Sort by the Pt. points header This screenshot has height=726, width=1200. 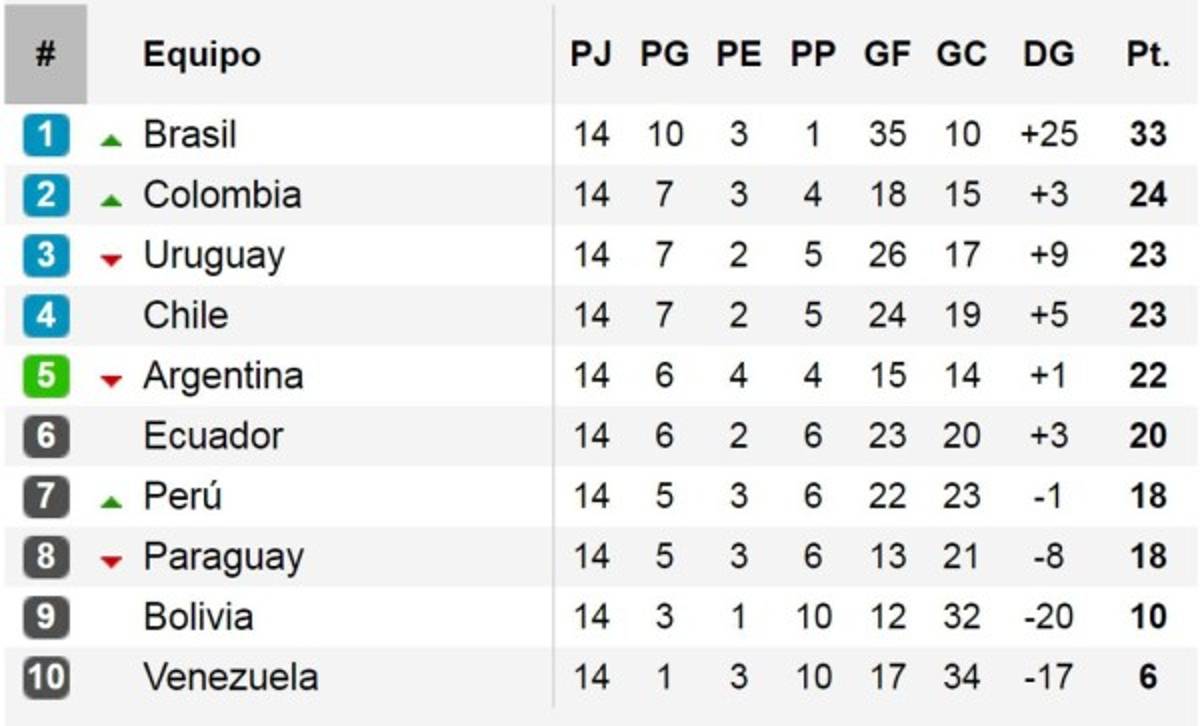click(1147, 54)
